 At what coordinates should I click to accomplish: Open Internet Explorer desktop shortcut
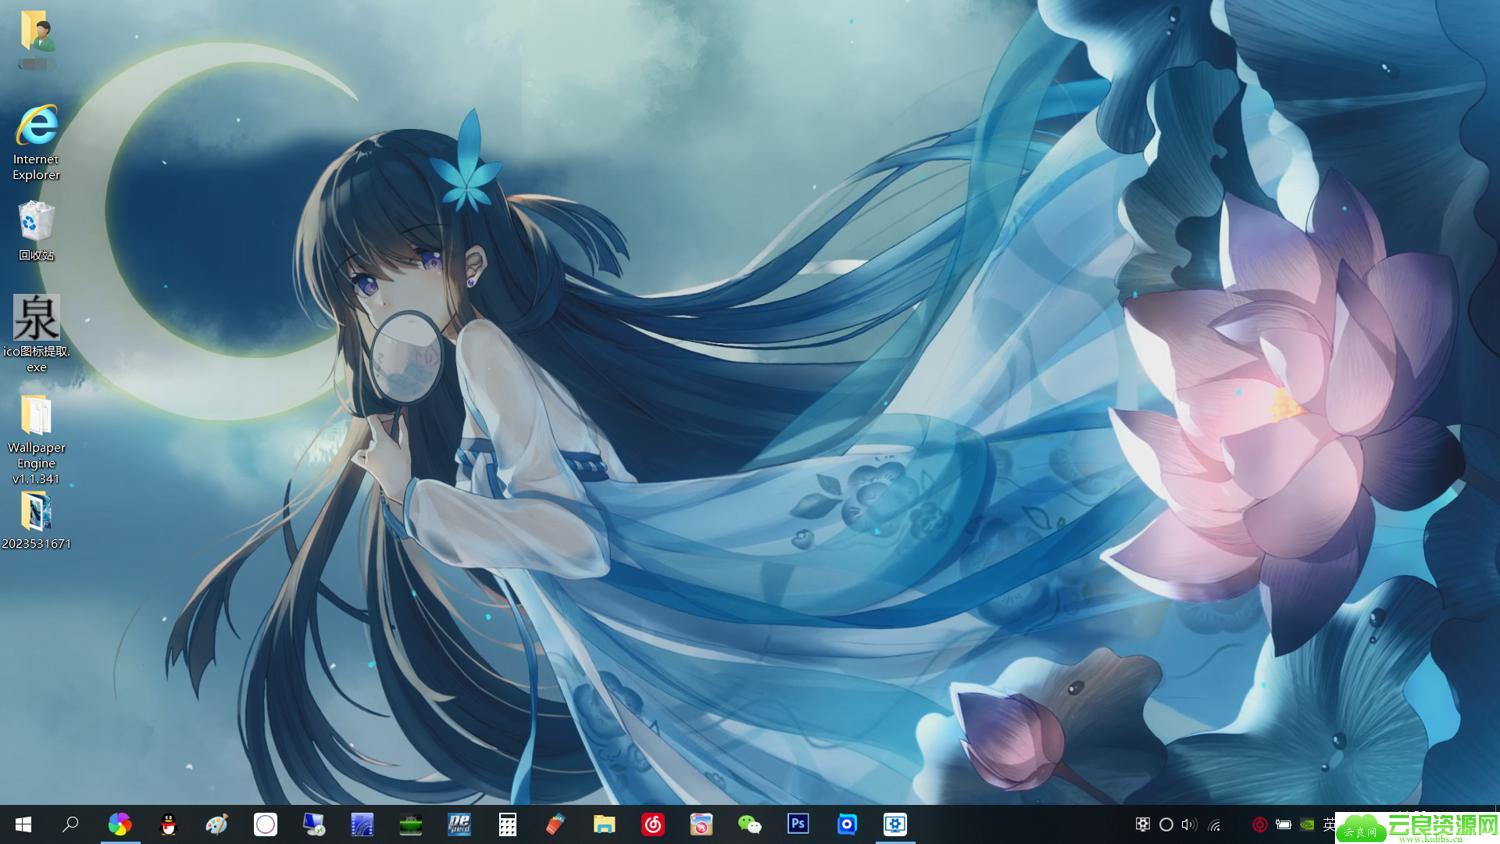(36, 128)
